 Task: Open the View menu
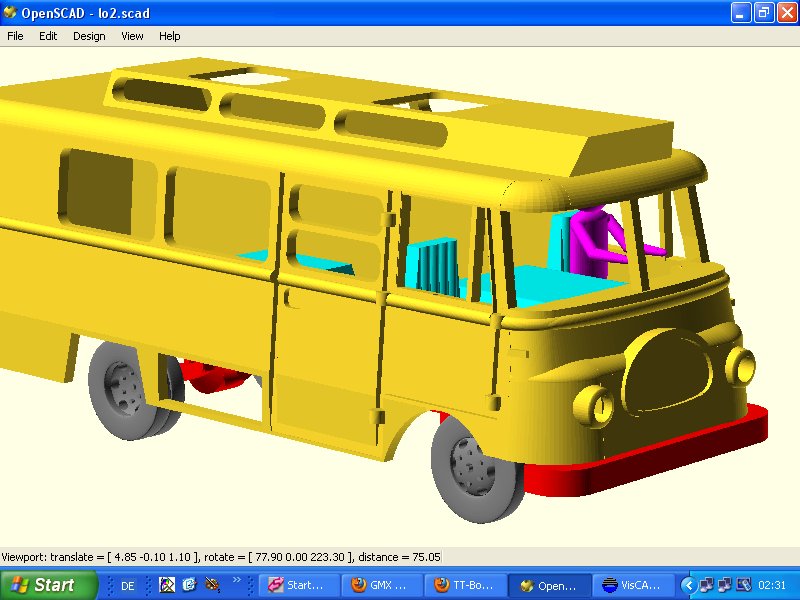[x=132, y=36]
